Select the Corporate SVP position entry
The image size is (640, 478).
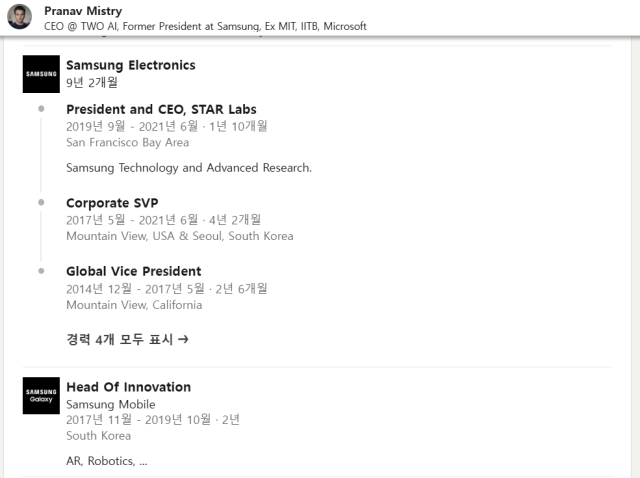(112, 203)
